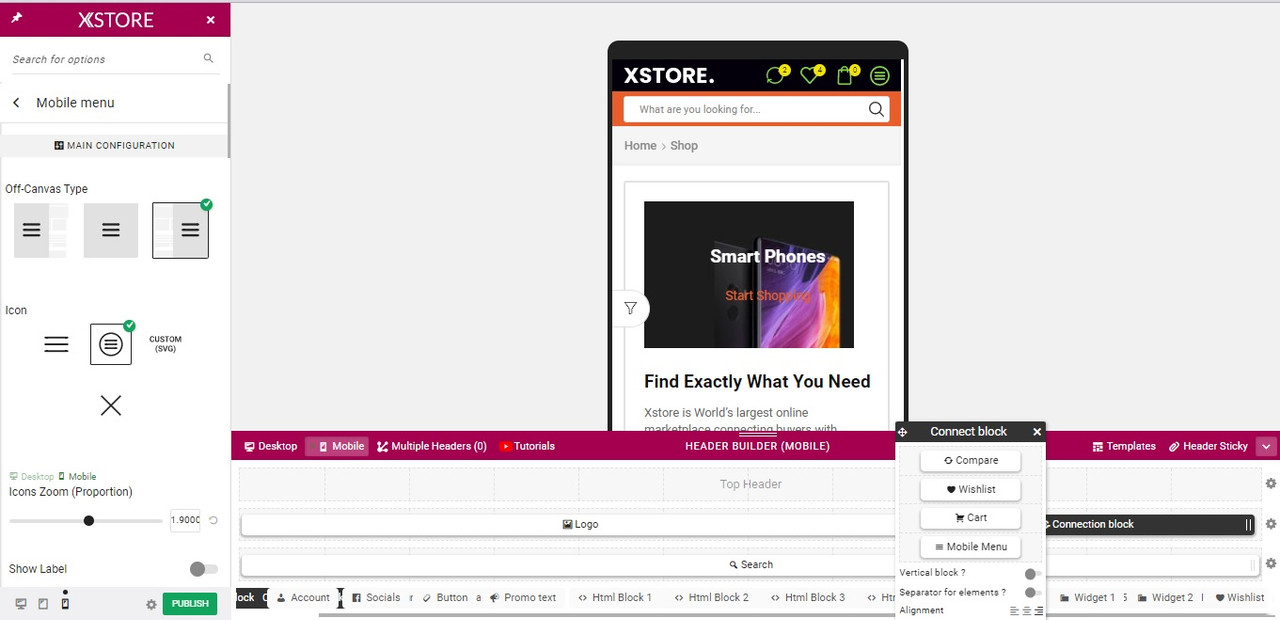Select Wishlist in Connect block
This screenshot has height=620, width=1280.
970,489
